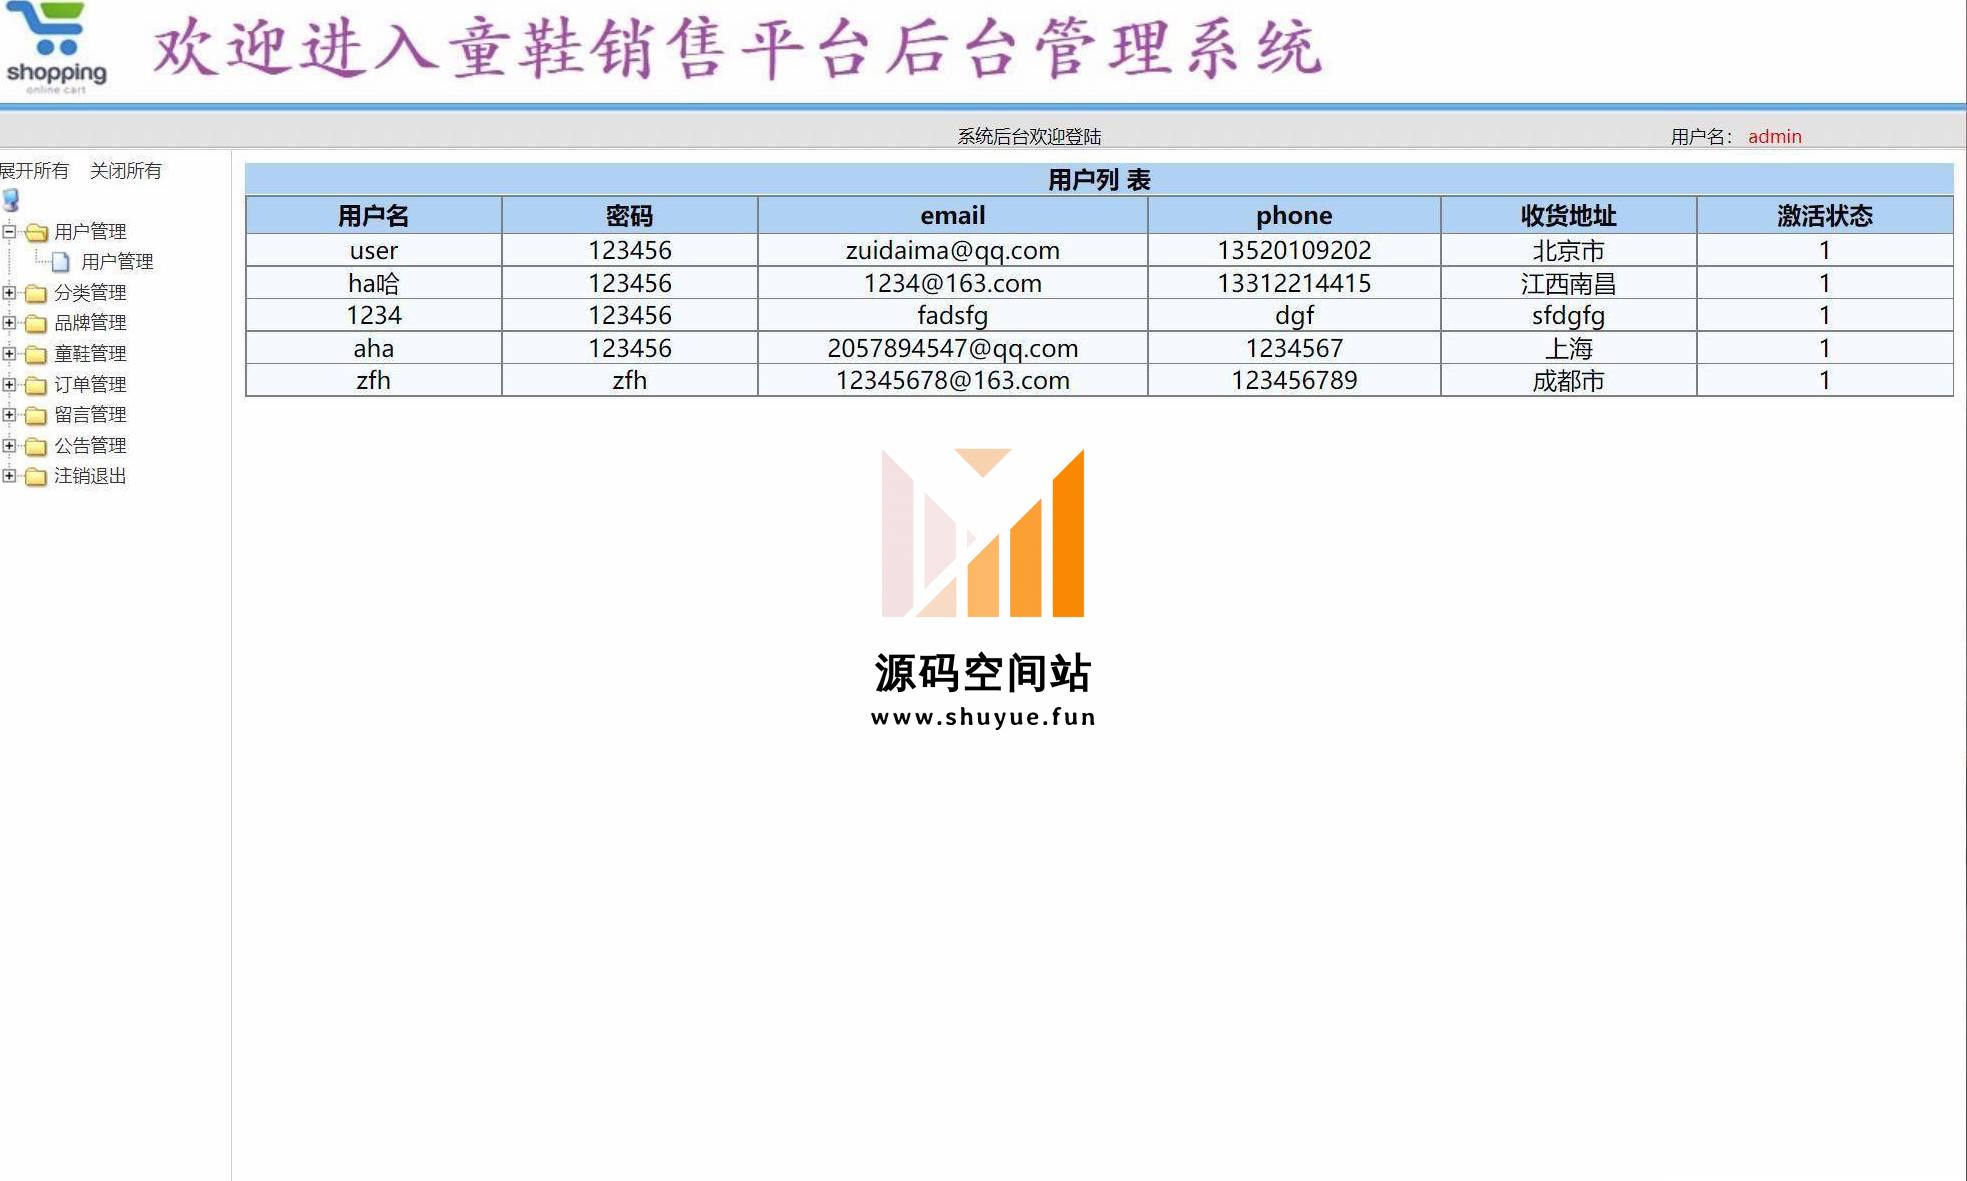This screenshot has width=1967, height=1181.
Task: Click the email 12345678@163.com
Action: pos(952,381)
